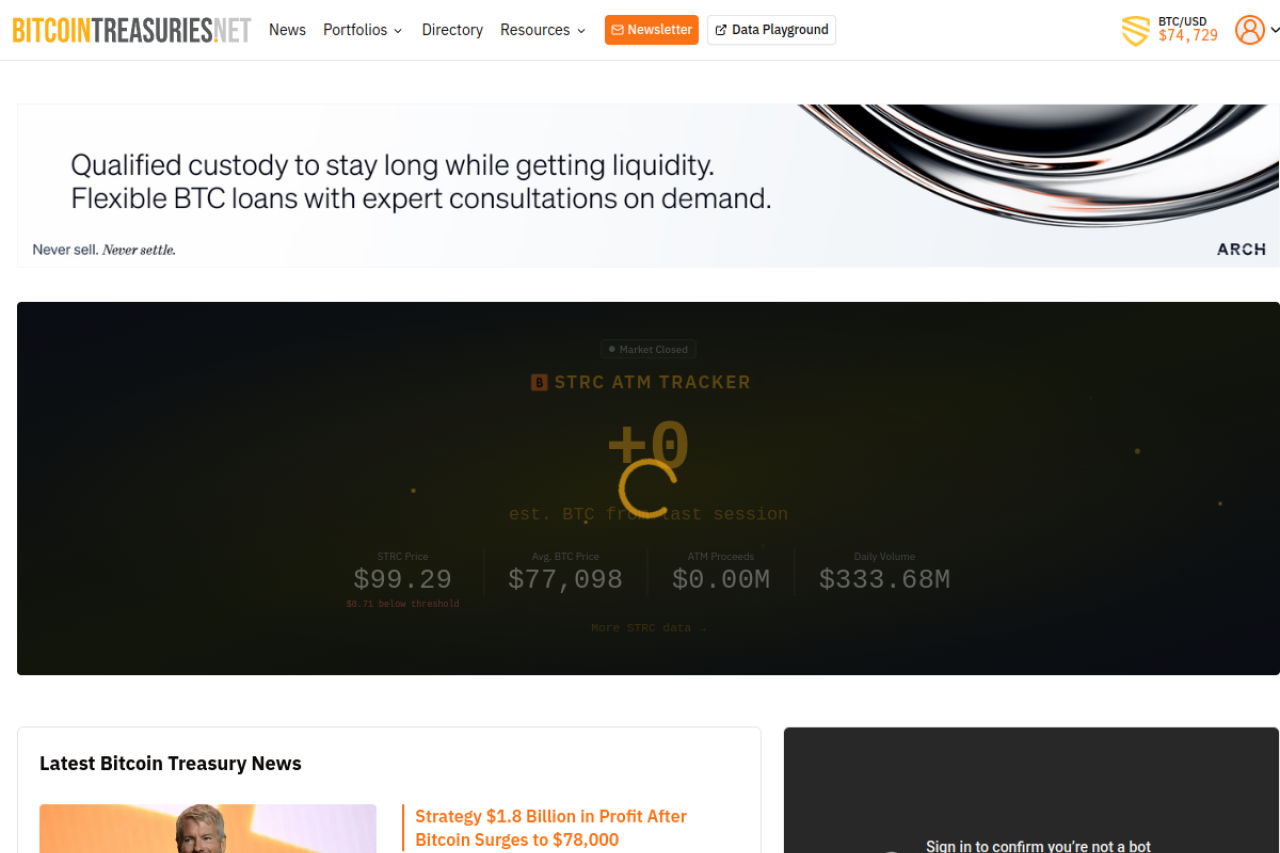Follow the More STRC data link
The width and height of the screenshot is (1280, 853).
tap(648, 628)
